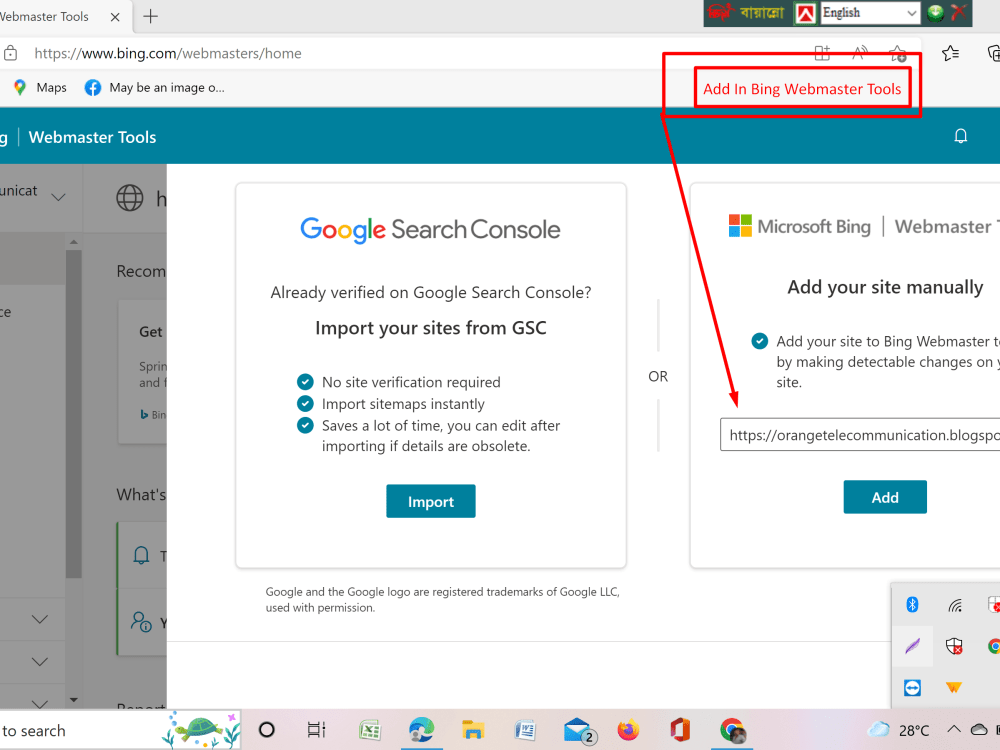Click the bell icon card under What's new
1000x750 pixels.
(141, 555)
